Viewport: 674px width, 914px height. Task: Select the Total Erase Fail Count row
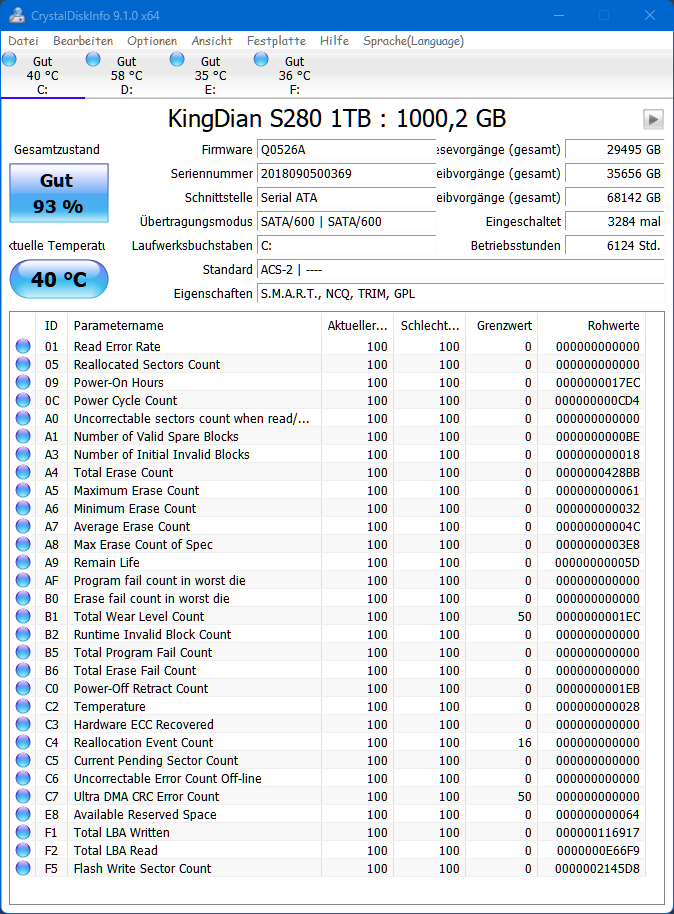click(x=328, y=670)
